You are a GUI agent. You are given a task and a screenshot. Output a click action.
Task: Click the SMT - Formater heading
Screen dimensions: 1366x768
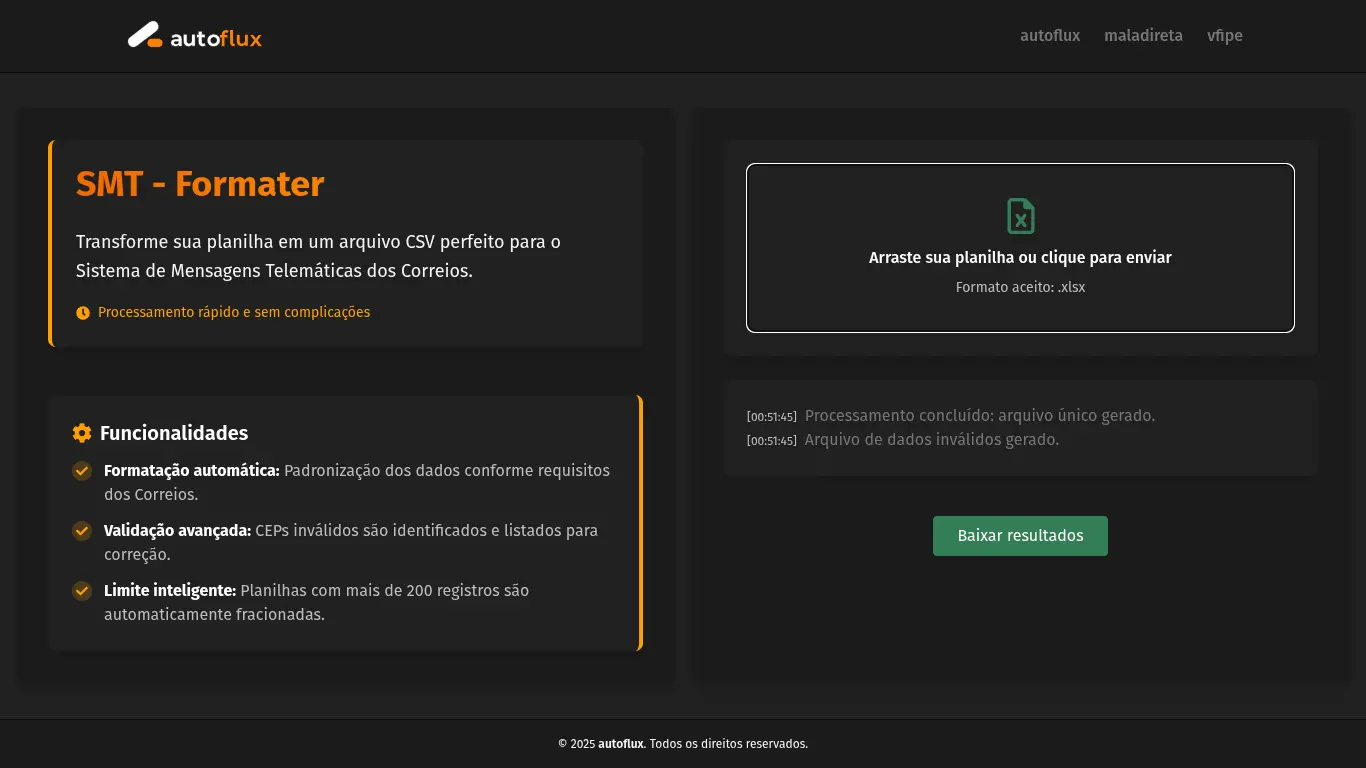200,184
